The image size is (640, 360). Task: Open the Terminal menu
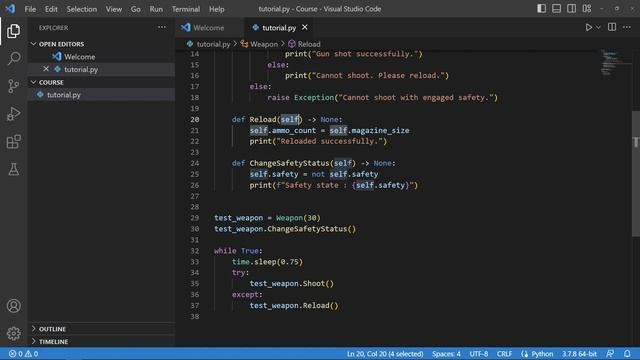click(x=186, y=9)
